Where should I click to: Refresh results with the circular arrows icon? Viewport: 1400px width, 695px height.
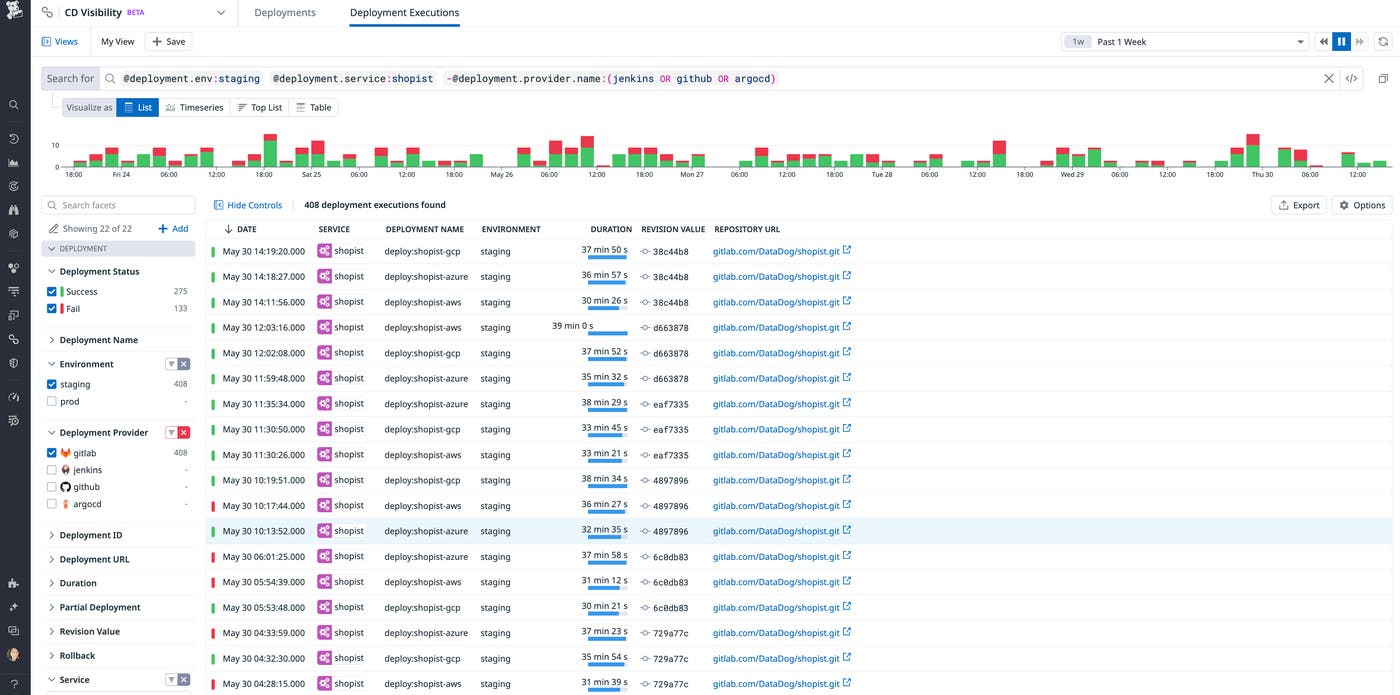[1383, 42]
